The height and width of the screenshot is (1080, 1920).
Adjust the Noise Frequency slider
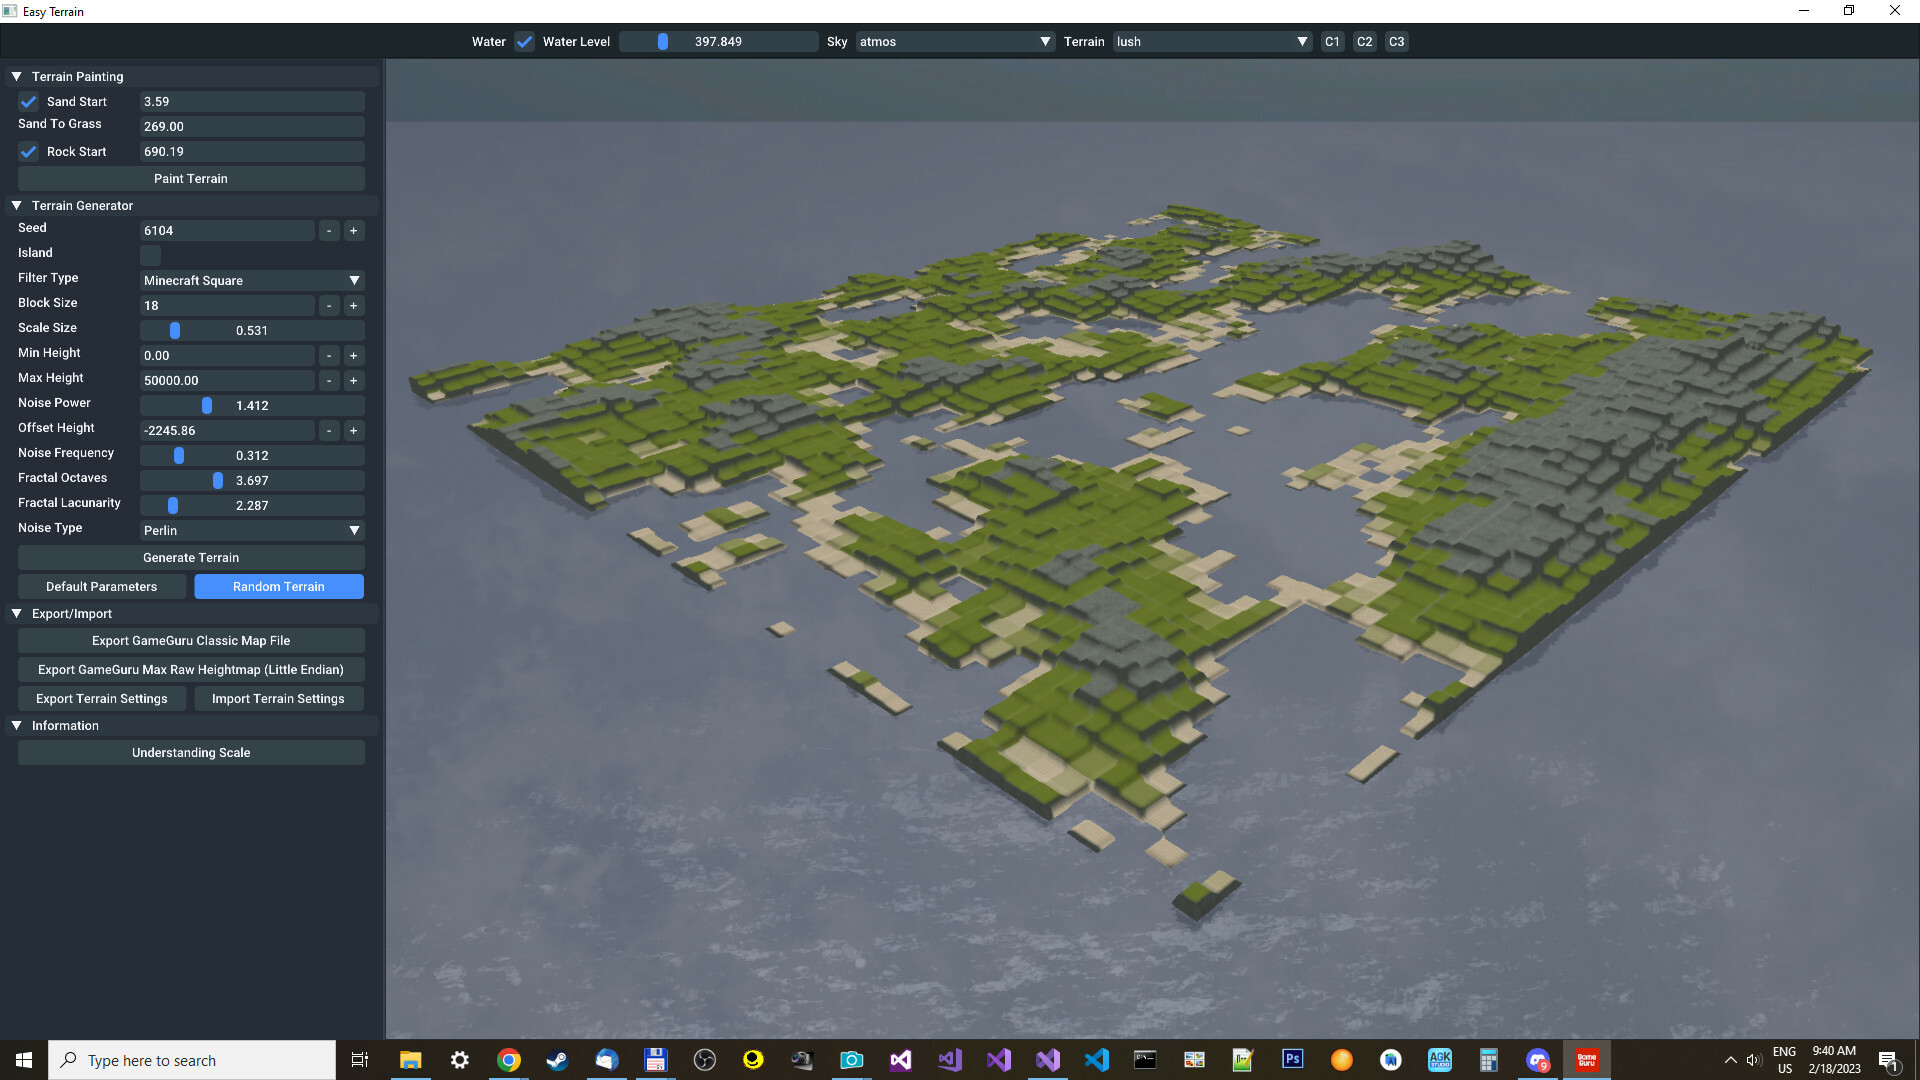pyautogui.click(x=176, y=455)
